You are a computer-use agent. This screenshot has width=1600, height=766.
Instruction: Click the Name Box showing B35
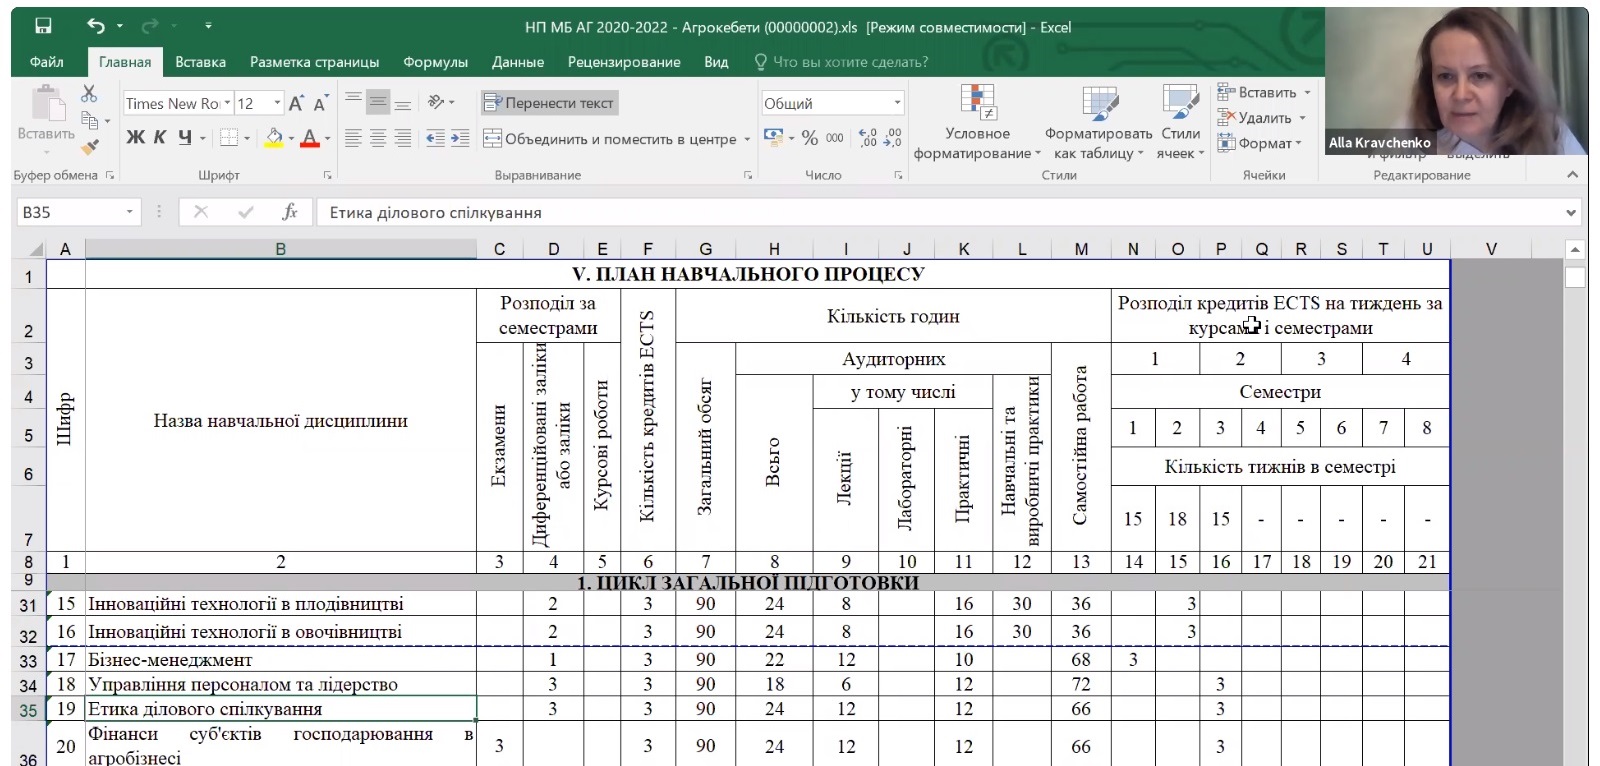point(70,212)
